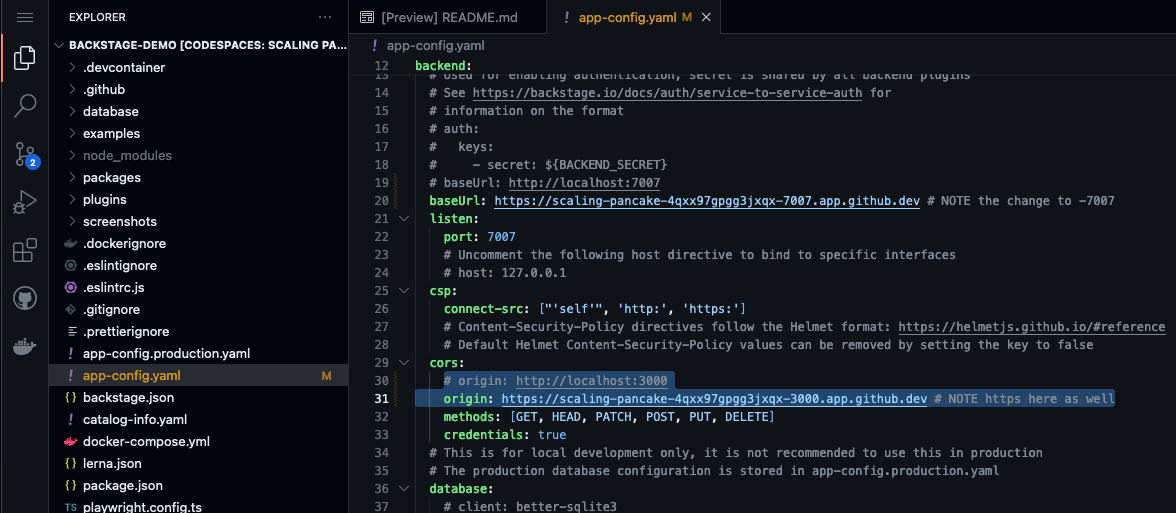Click the methods list on line 32
The height and width of the screenshot is (513, 1176).
[x=642, y=416]
